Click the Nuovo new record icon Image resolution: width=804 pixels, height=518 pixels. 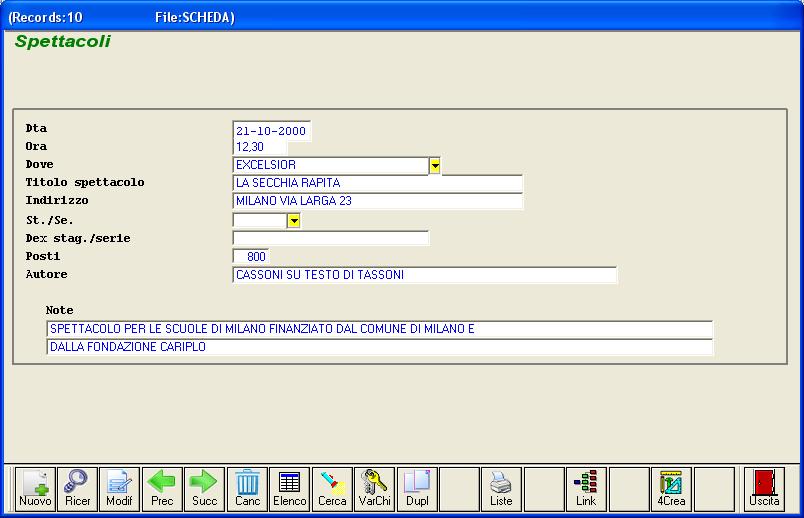pyautogui.click(x=35, y=489)
